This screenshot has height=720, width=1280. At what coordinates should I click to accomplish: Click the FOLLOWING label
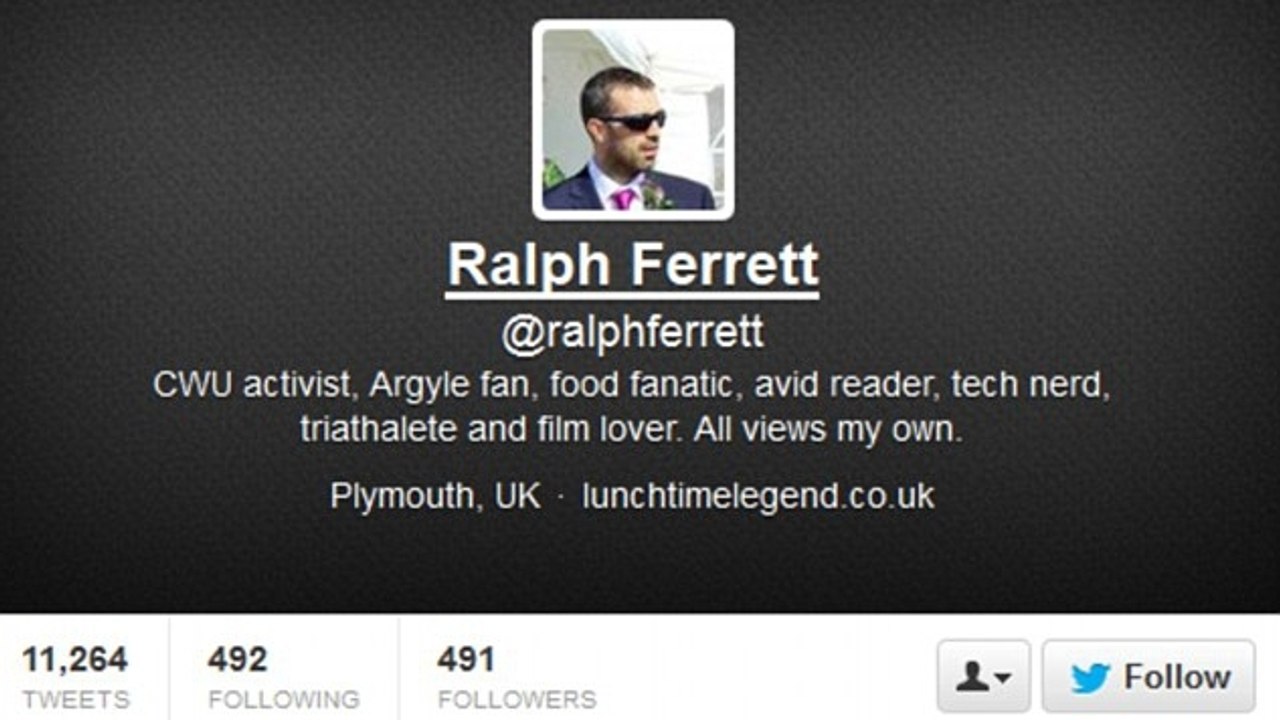coord(284,699)
